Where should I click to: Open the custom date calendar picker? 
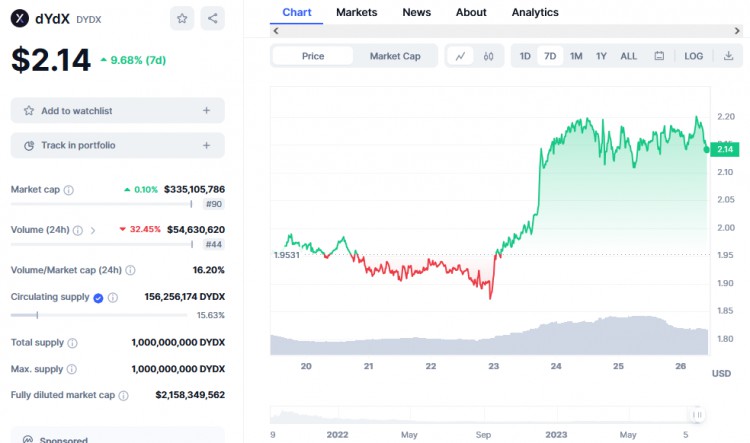click(659, 56)
